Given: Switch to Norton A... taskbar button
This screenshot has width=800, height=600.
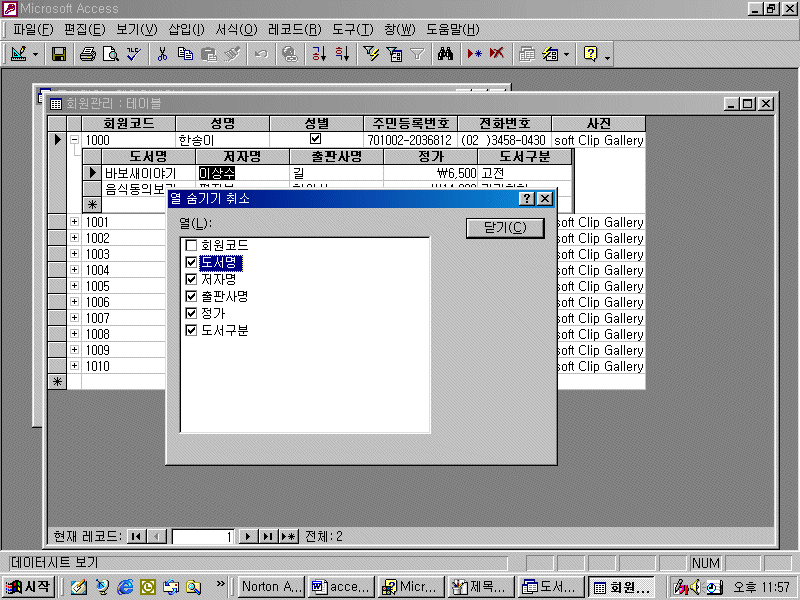Looking at the screenshot, I should [x=271, y=587].
